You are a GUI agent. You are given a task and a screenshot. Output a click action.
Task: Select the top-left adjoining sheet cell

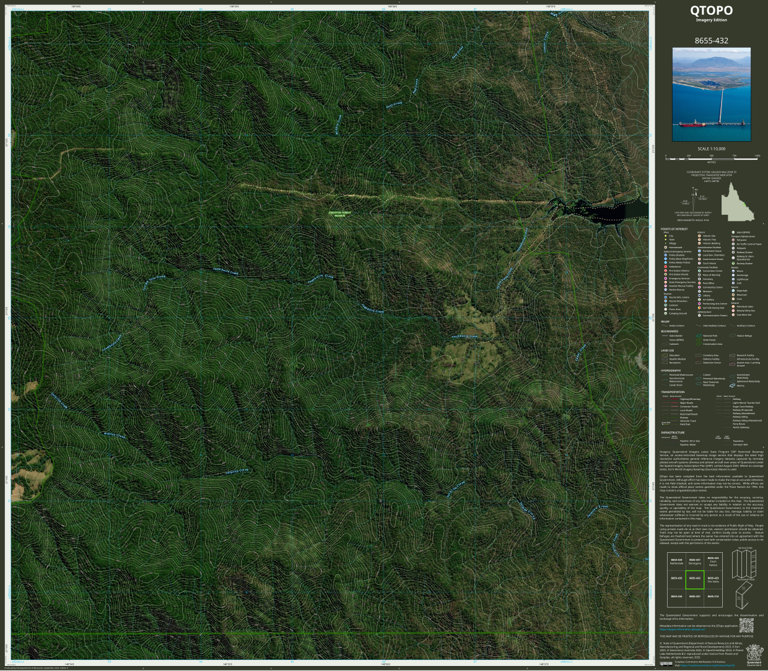click(676, 561)
